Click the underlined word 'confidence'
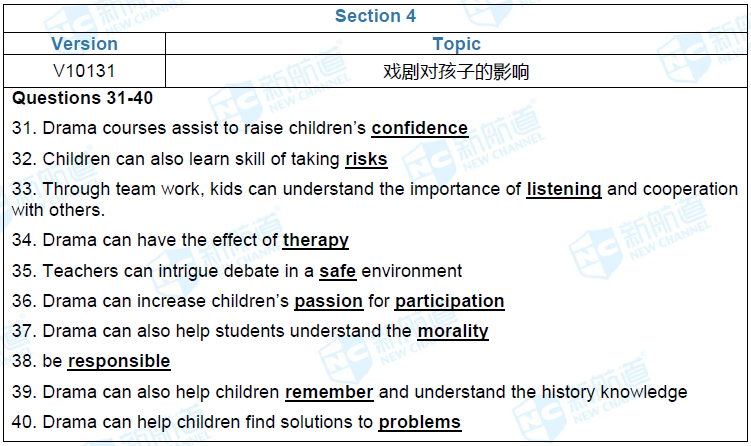751x446 pixels. pos(419,128)
